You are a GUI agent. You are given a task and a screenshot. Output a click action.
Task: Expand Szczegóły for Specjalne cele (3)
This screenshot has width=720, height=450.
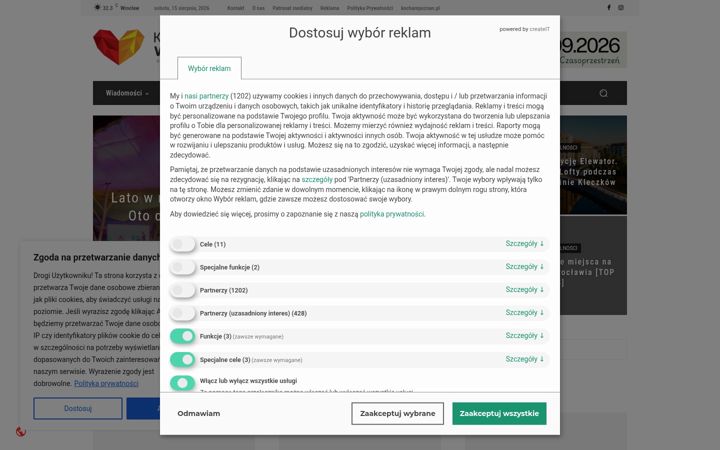(x=524, y=359)
